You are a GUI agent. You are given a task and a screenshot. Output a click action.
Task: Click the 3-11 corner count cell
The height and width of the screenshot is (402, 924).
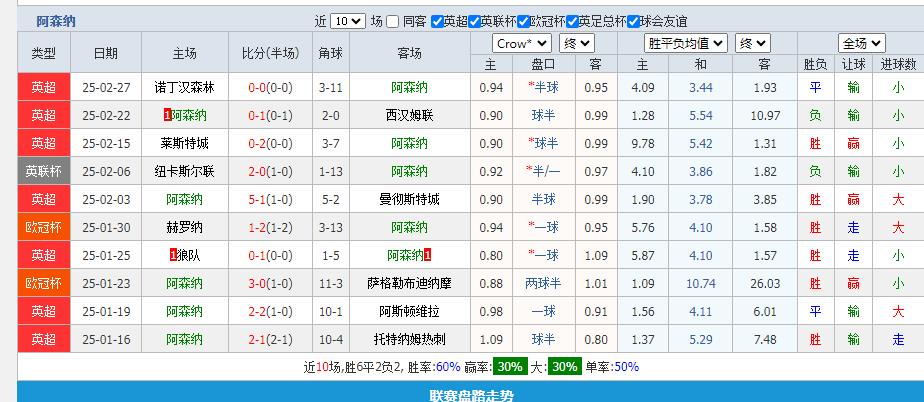click(x=331, y=88)
